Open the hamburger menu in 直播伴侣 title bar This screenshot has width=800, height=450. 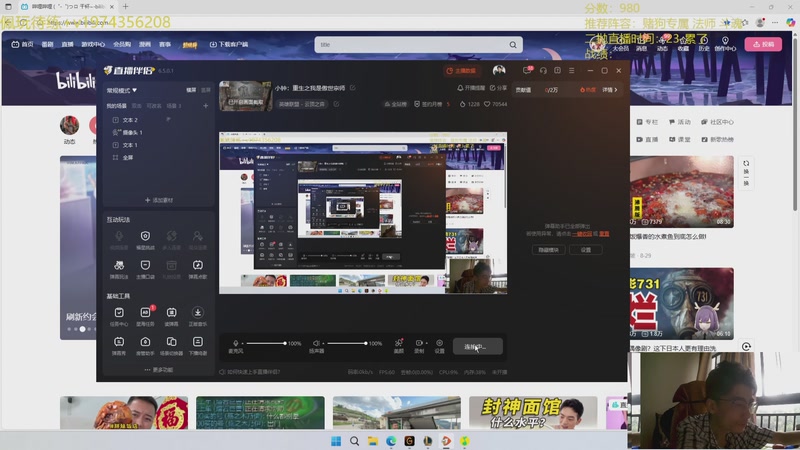571,70
